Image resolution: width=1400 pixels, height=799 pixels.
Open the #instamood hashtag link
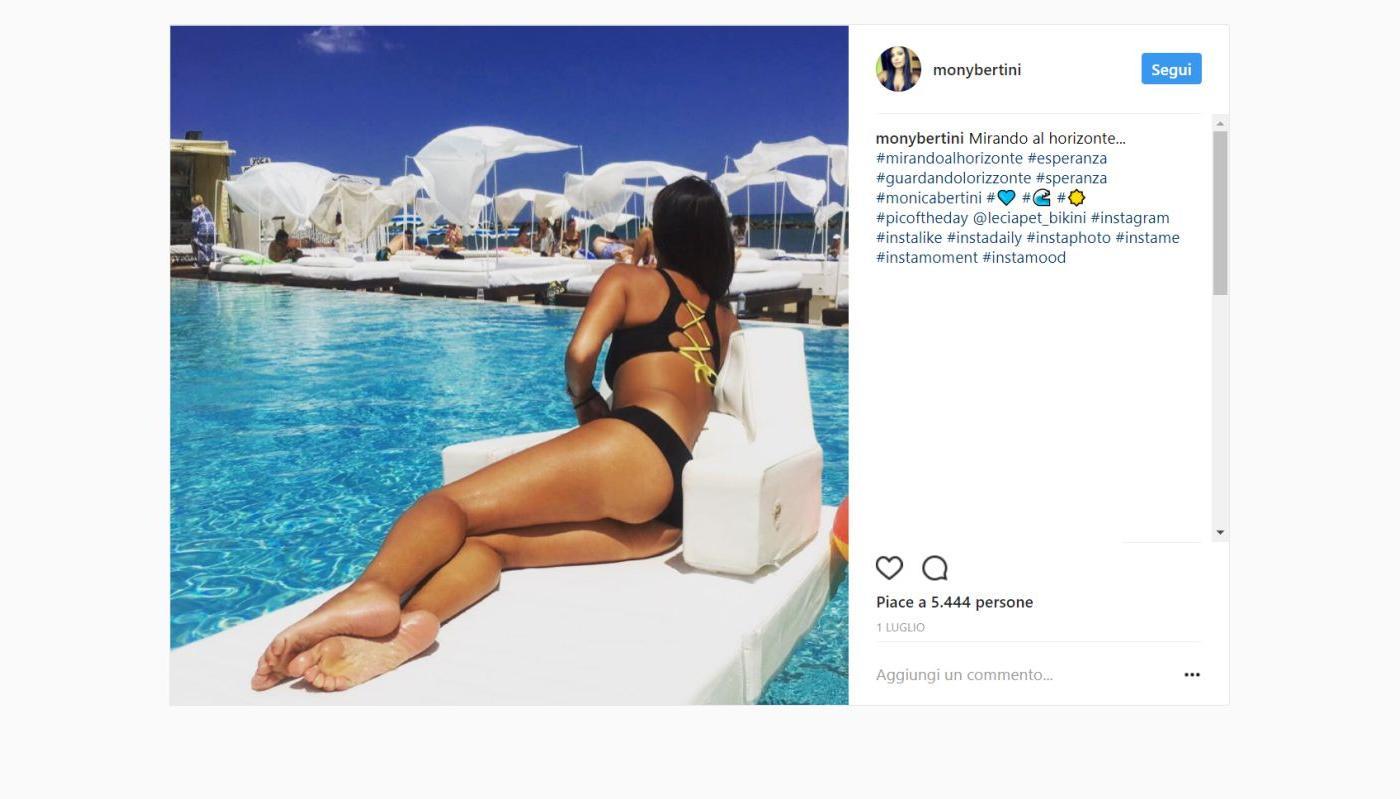[x=1024, y=258]
